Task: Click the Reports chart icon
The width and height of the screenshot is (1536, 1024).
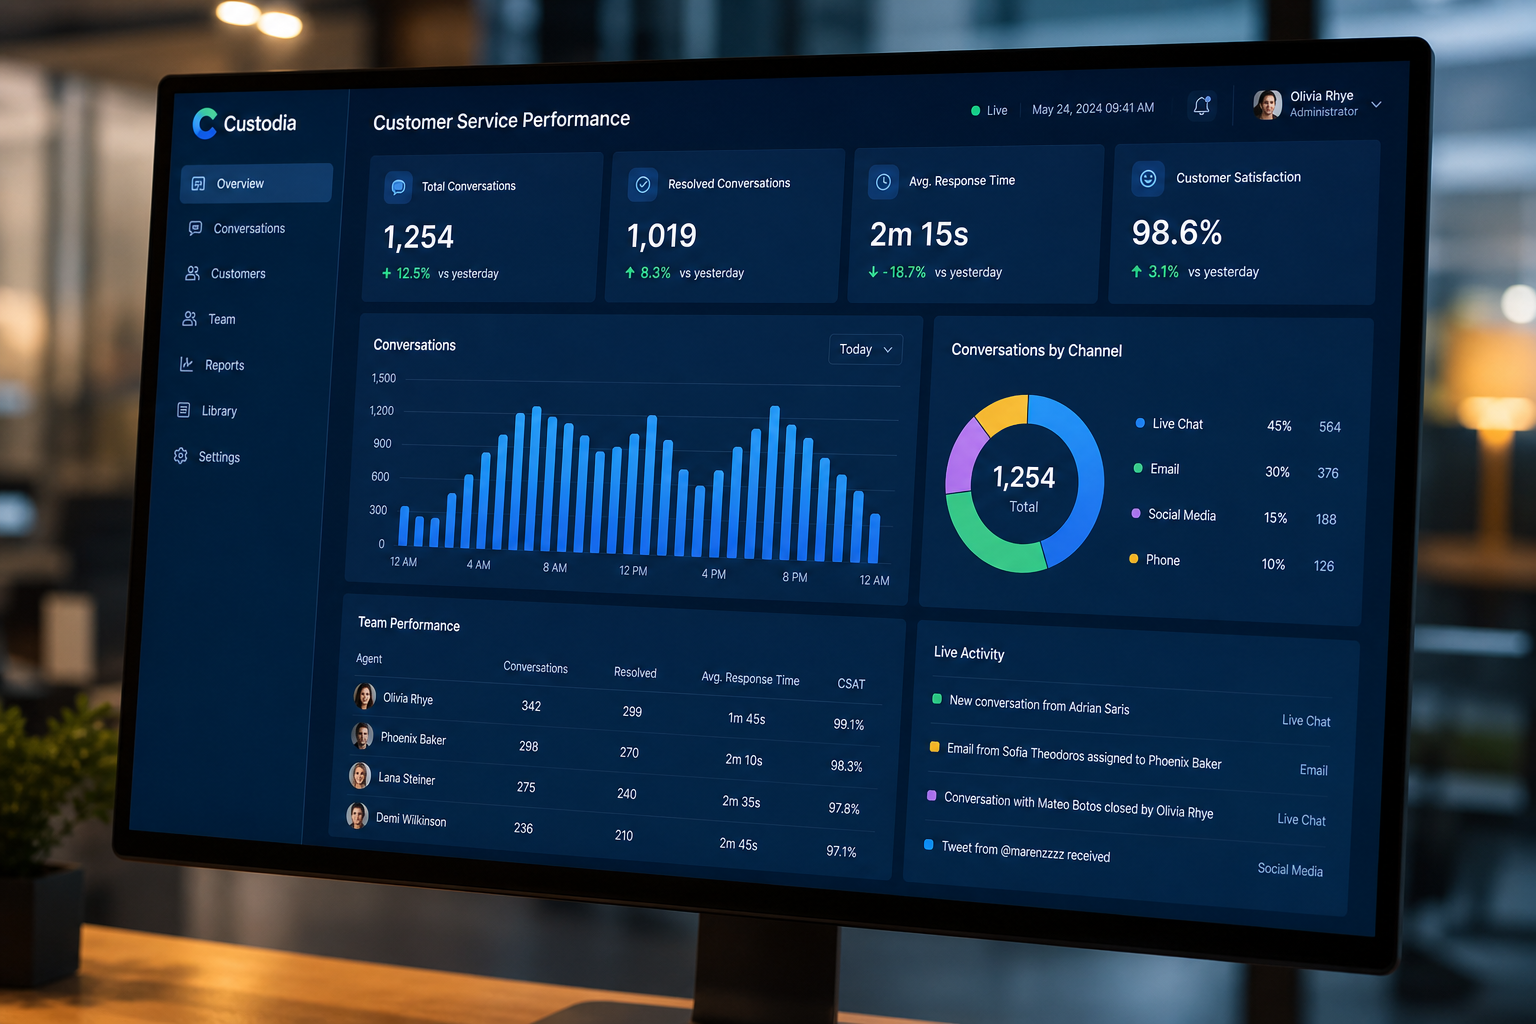Action: [x=186, y=364]
